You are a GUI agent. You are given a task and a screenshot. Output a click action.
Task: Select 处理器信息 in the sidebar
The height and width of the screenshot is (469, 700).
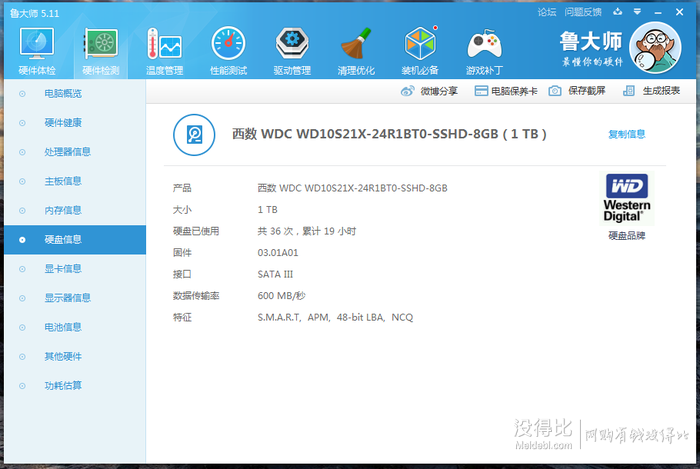click(x=75, y=152)
